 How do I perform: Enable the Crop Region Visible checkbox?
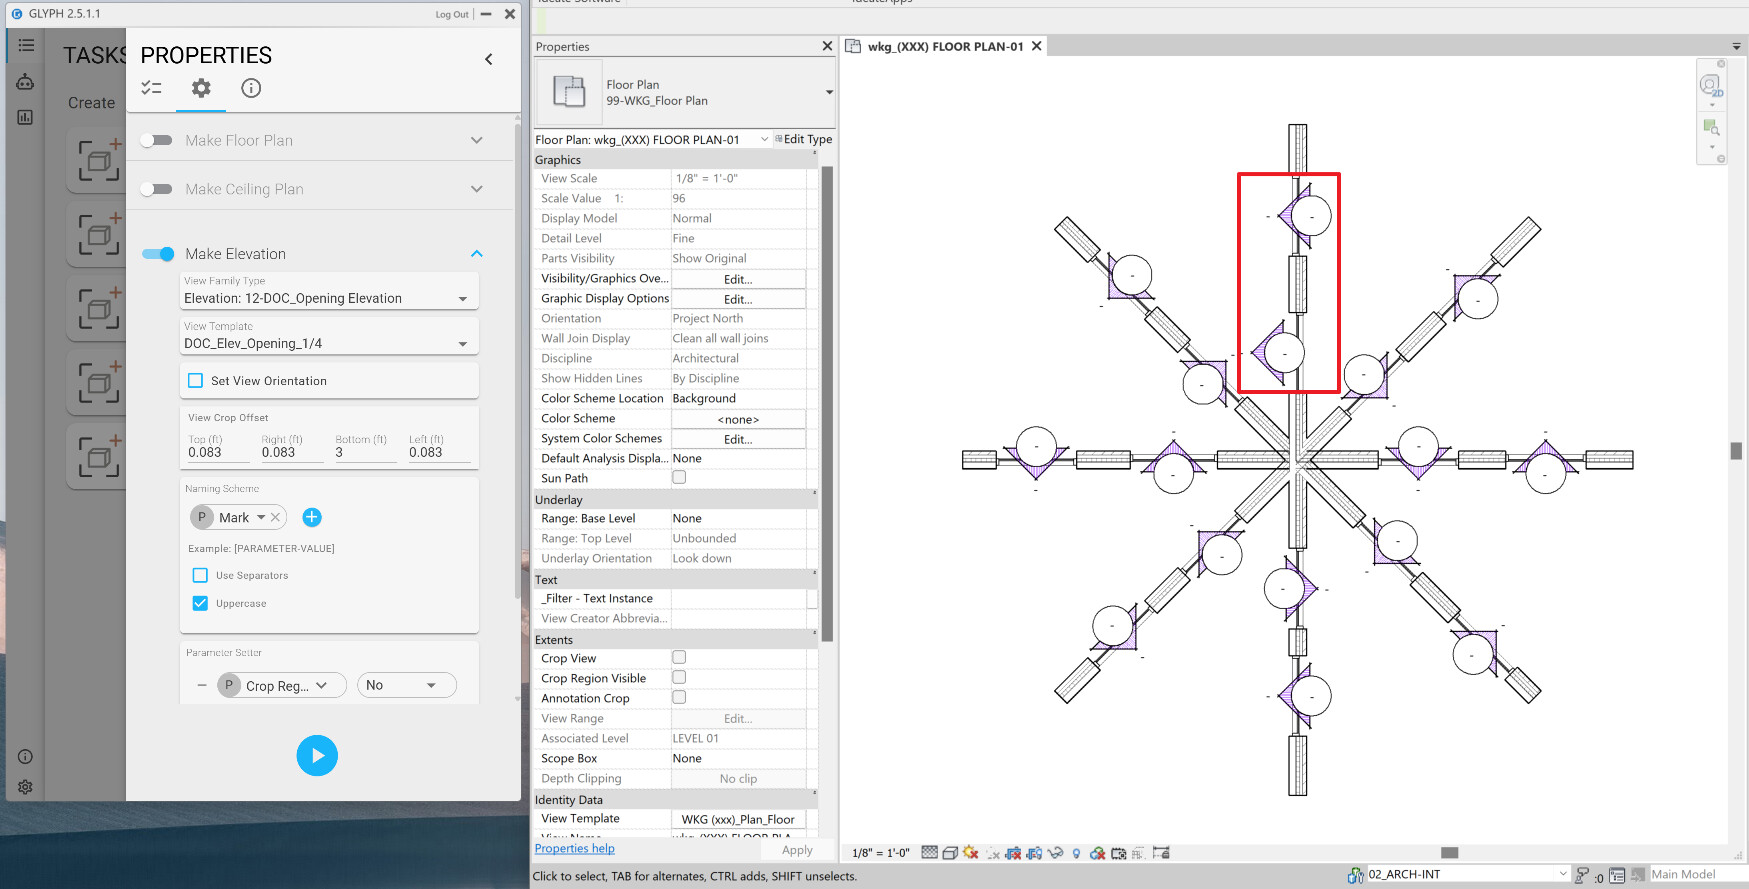pyautogui.click(x=679, y=677)
